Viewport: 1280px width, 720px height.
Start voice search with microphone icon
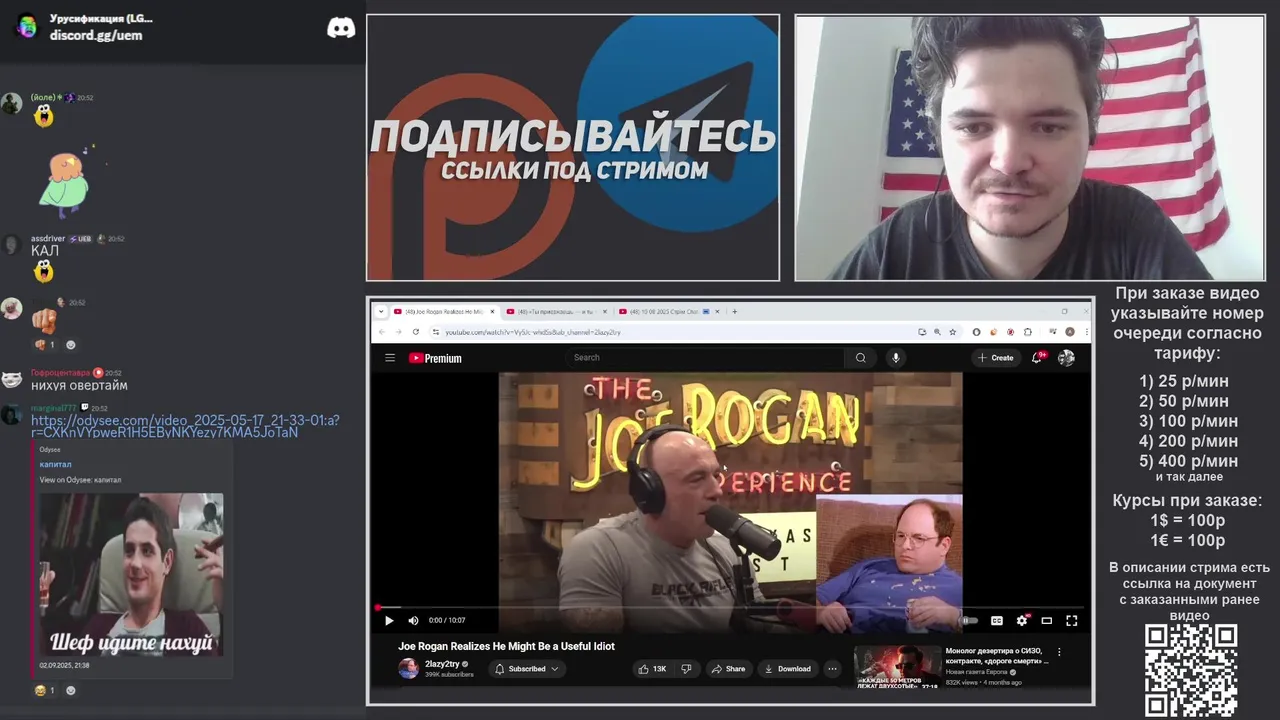coord(896,357)
